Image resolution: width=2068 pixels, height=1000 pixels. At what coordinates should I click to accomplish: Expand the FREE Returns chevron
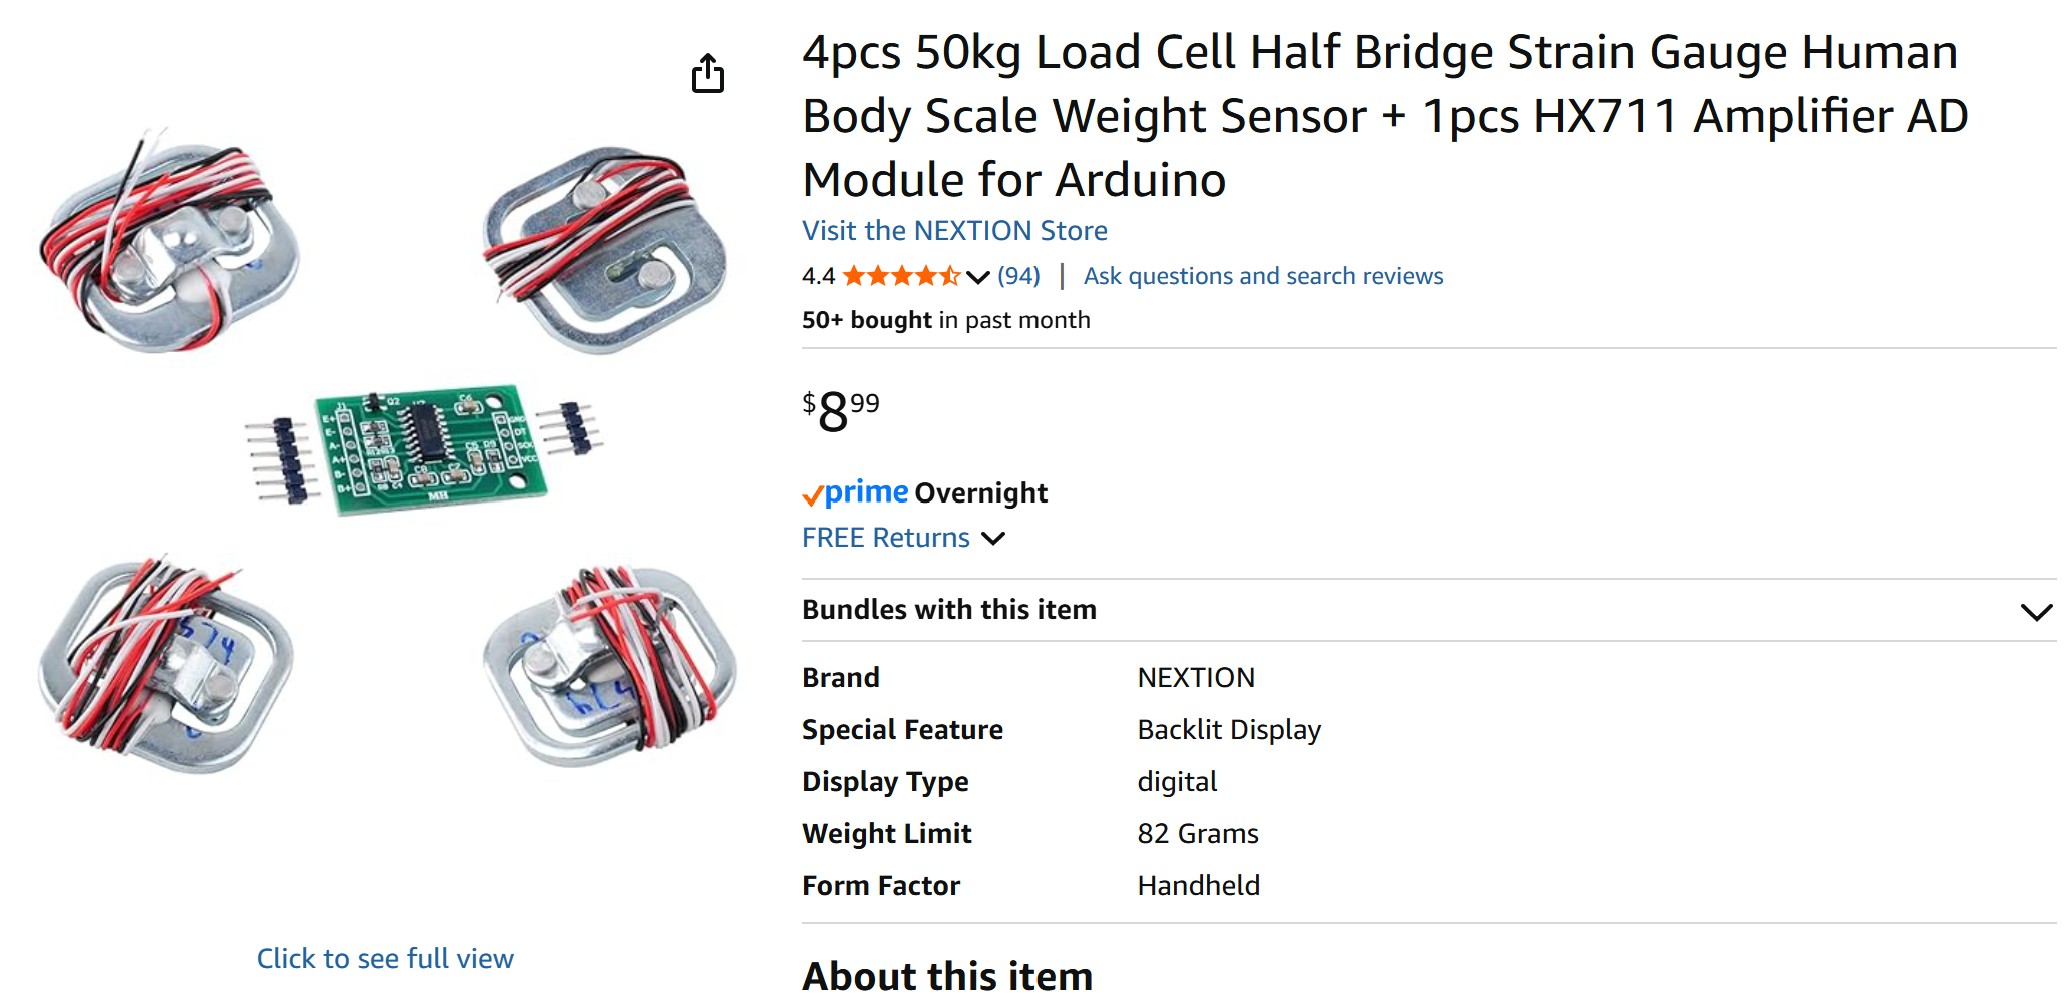(x=993, y=539)
